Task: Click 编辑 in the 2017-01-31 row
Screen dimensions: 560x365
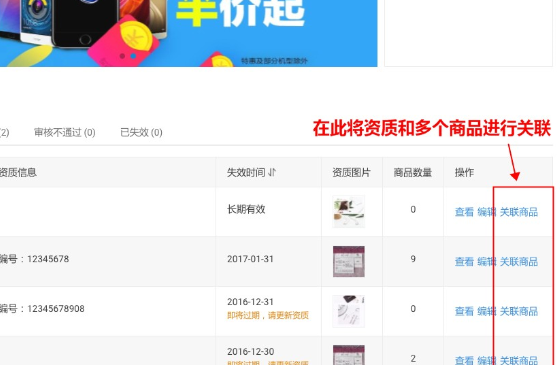Action: click(x=486, y=262)
